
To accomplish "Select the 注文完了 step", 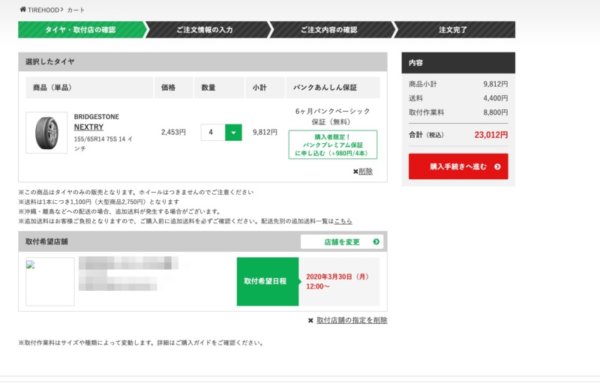I will (x=454, y=29).
